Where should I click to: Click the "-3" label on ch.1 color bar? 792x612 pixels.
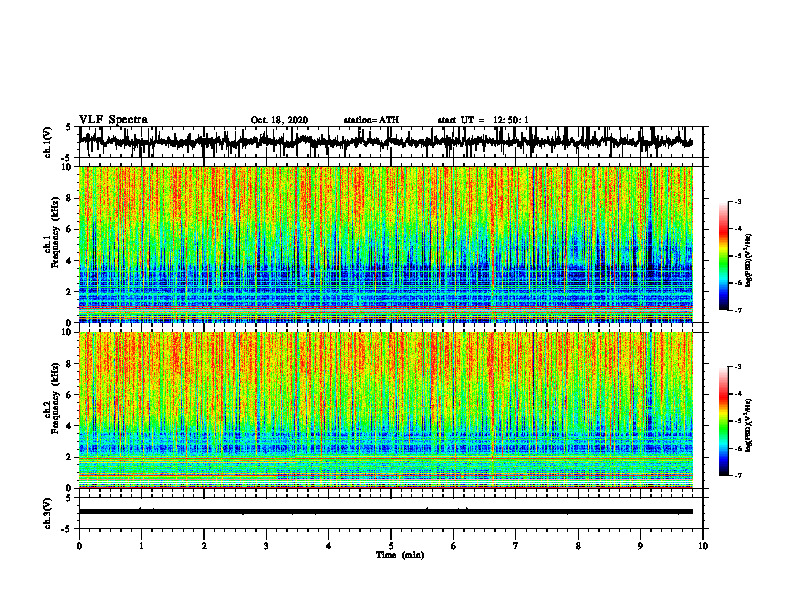tap(737, 201)
